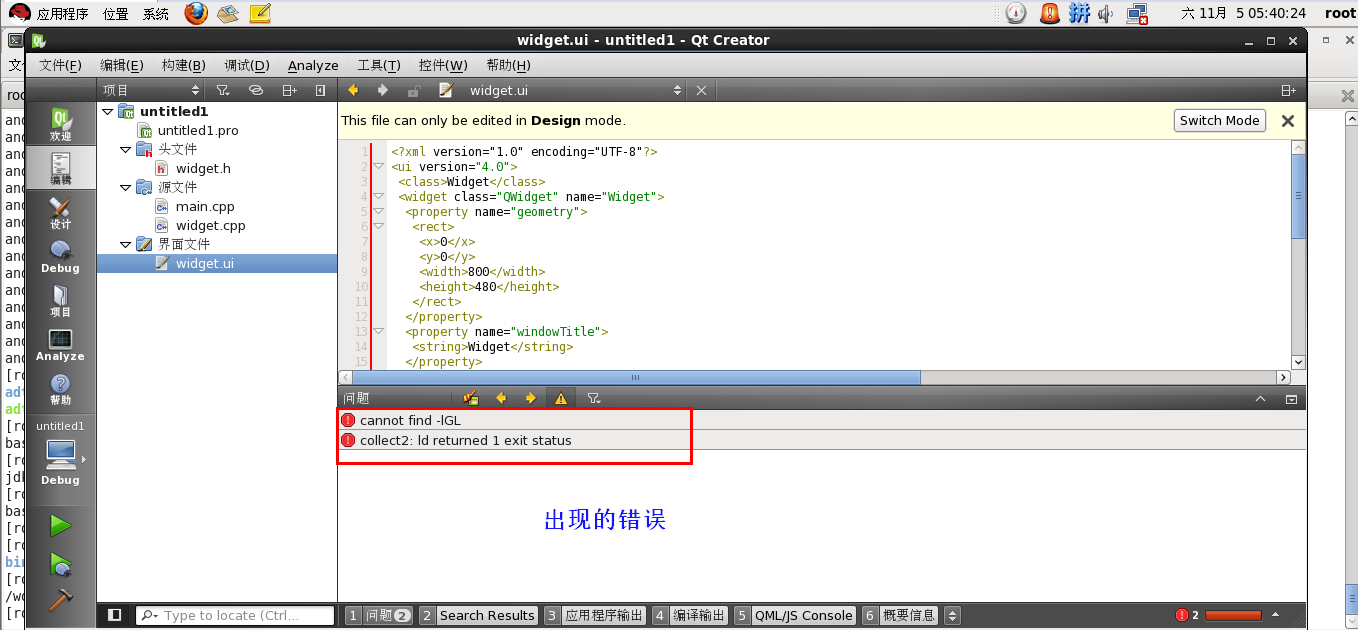Click the file lock icon in editor toolbar
The height and width of the screenshot is (630, 1358).
(413, 90)
